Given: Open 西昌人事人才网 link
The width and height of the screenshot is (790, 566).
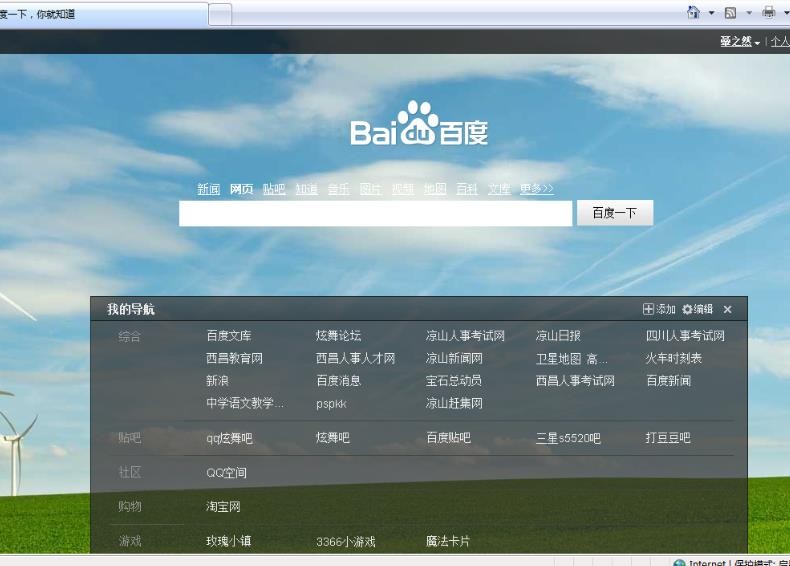Looking at the screenshot, I should click(355, 358).
